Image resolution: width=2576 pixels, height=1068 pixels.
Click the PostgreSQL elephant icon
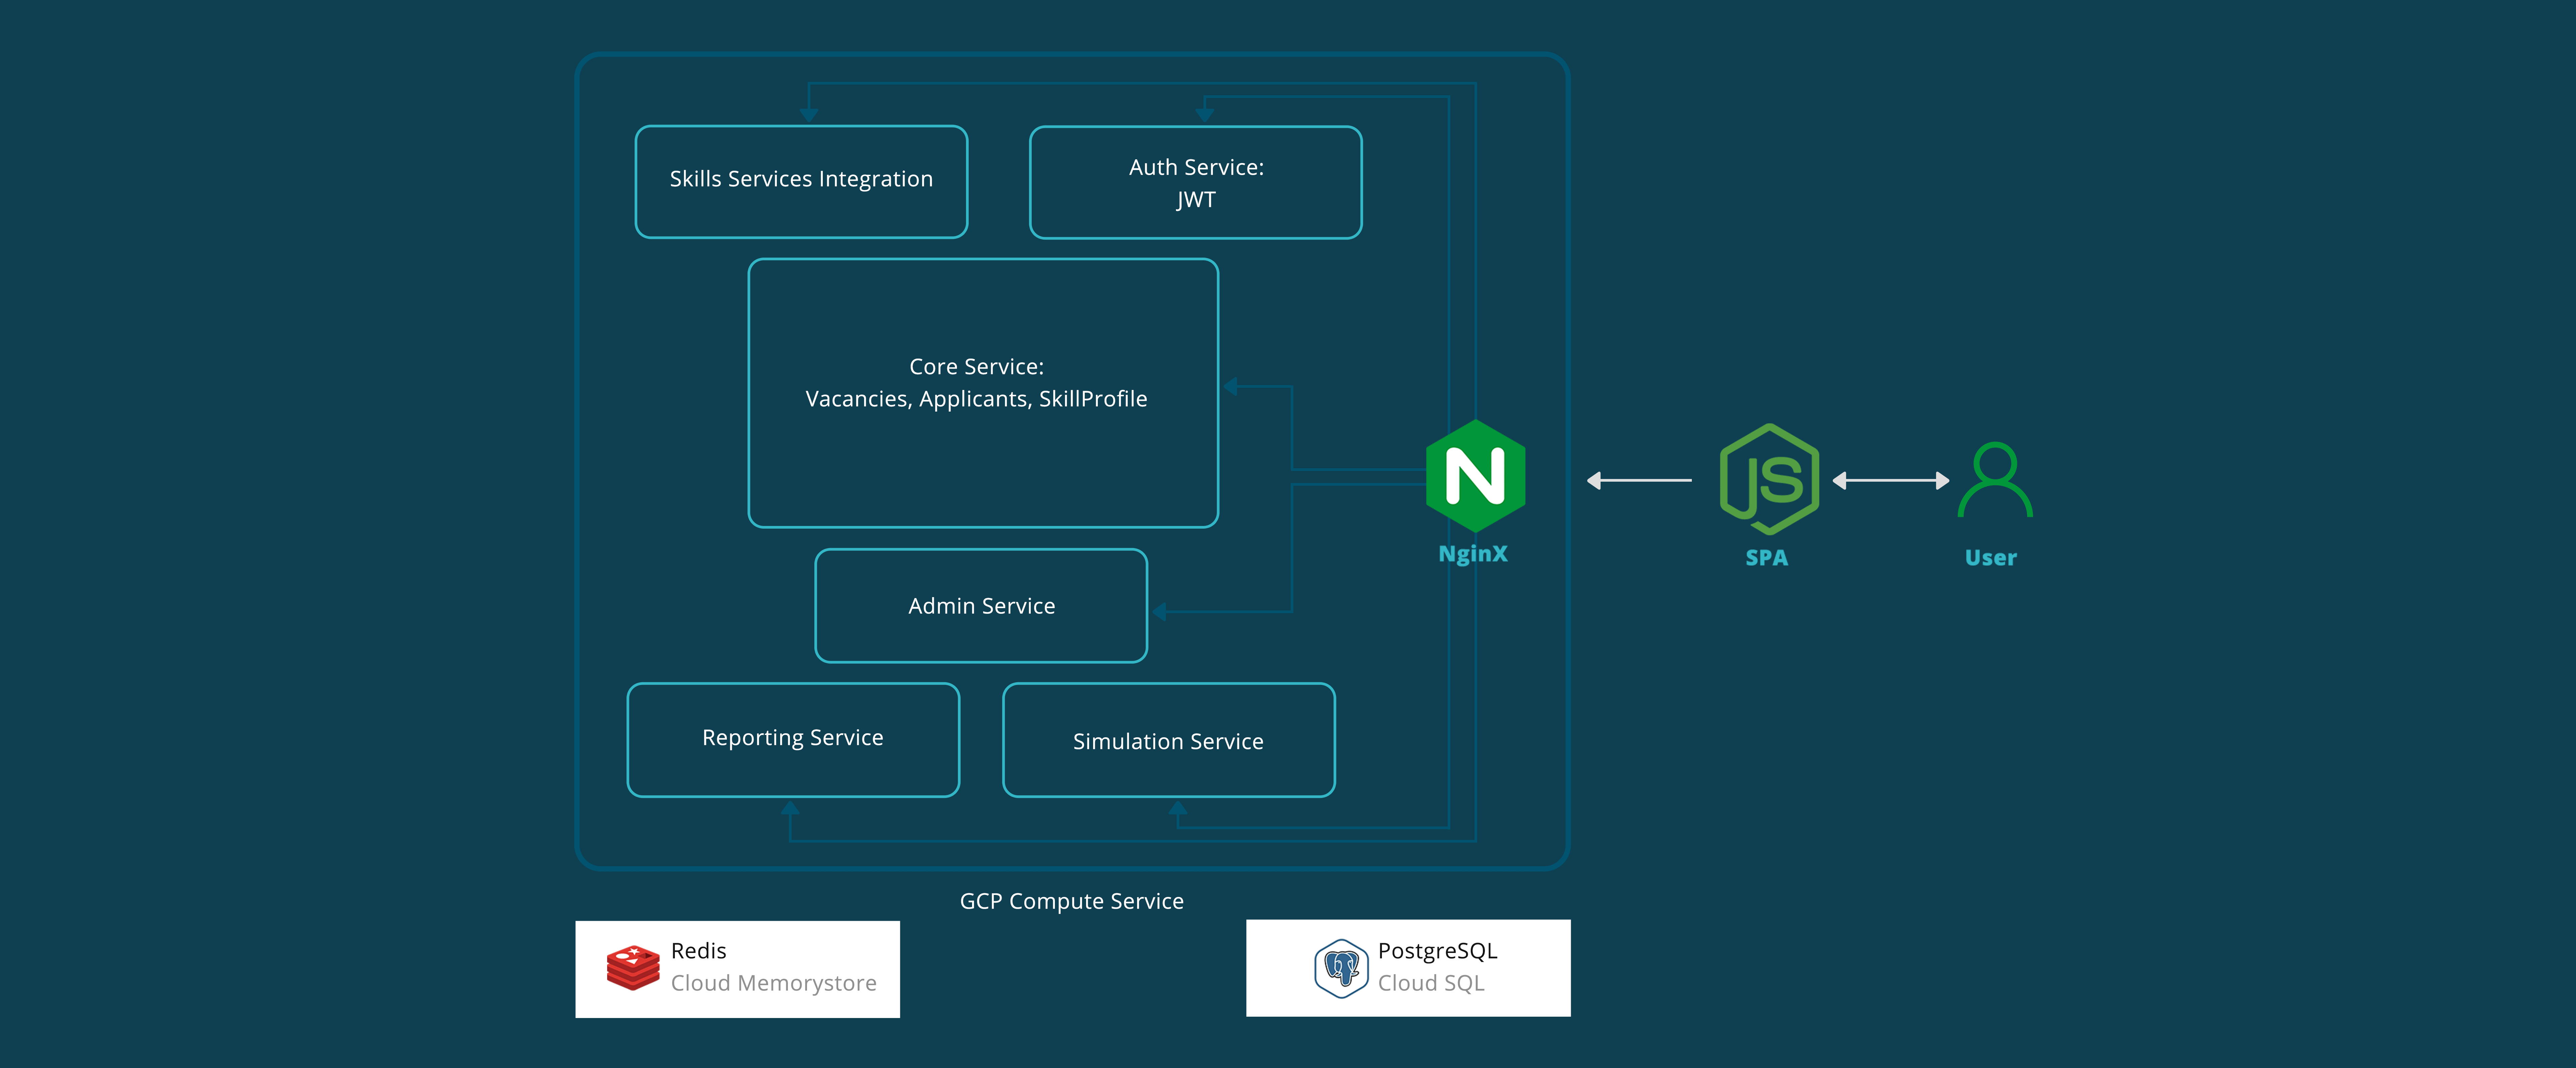click(1341, 968)
